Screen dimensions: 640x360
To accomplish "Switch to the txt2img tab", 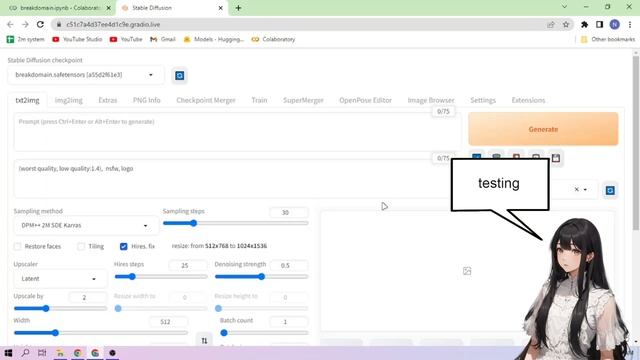I will (x=27, y=100).
